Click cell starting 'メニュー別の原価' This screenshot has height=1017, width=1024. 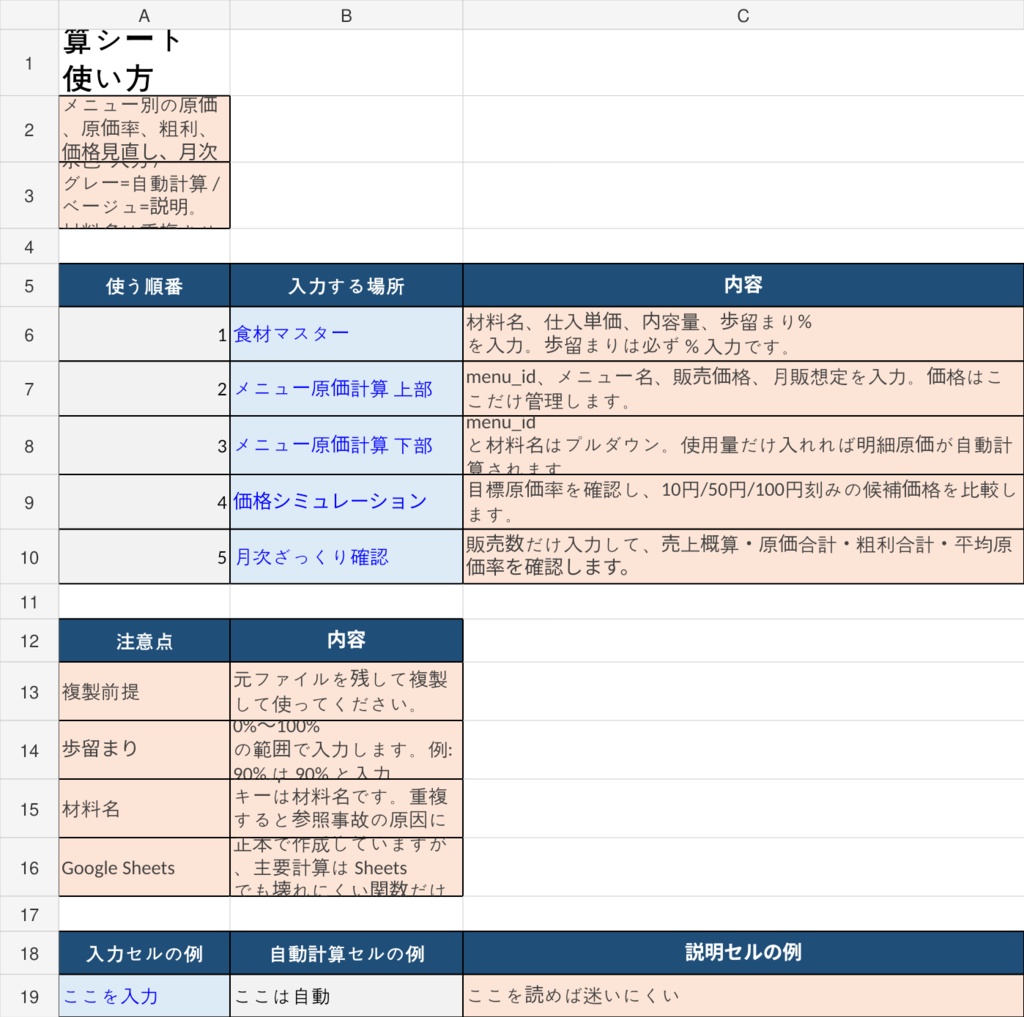[x=144, y=129]
